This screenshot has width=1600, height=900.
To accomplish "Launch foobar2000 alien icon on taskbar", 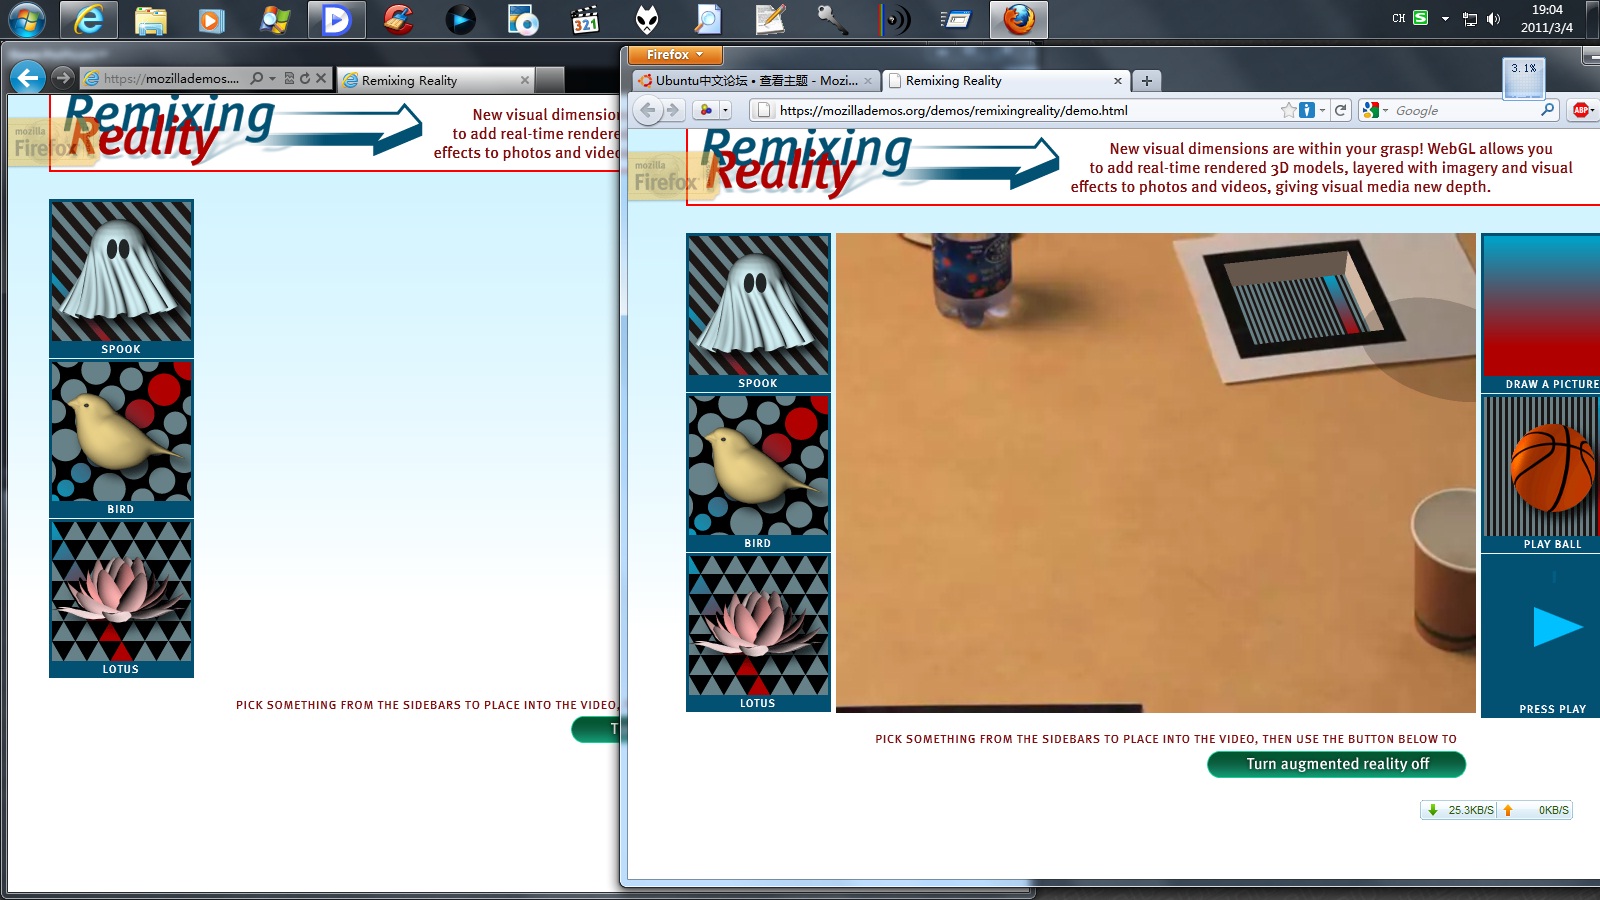I will click(647, 19).
